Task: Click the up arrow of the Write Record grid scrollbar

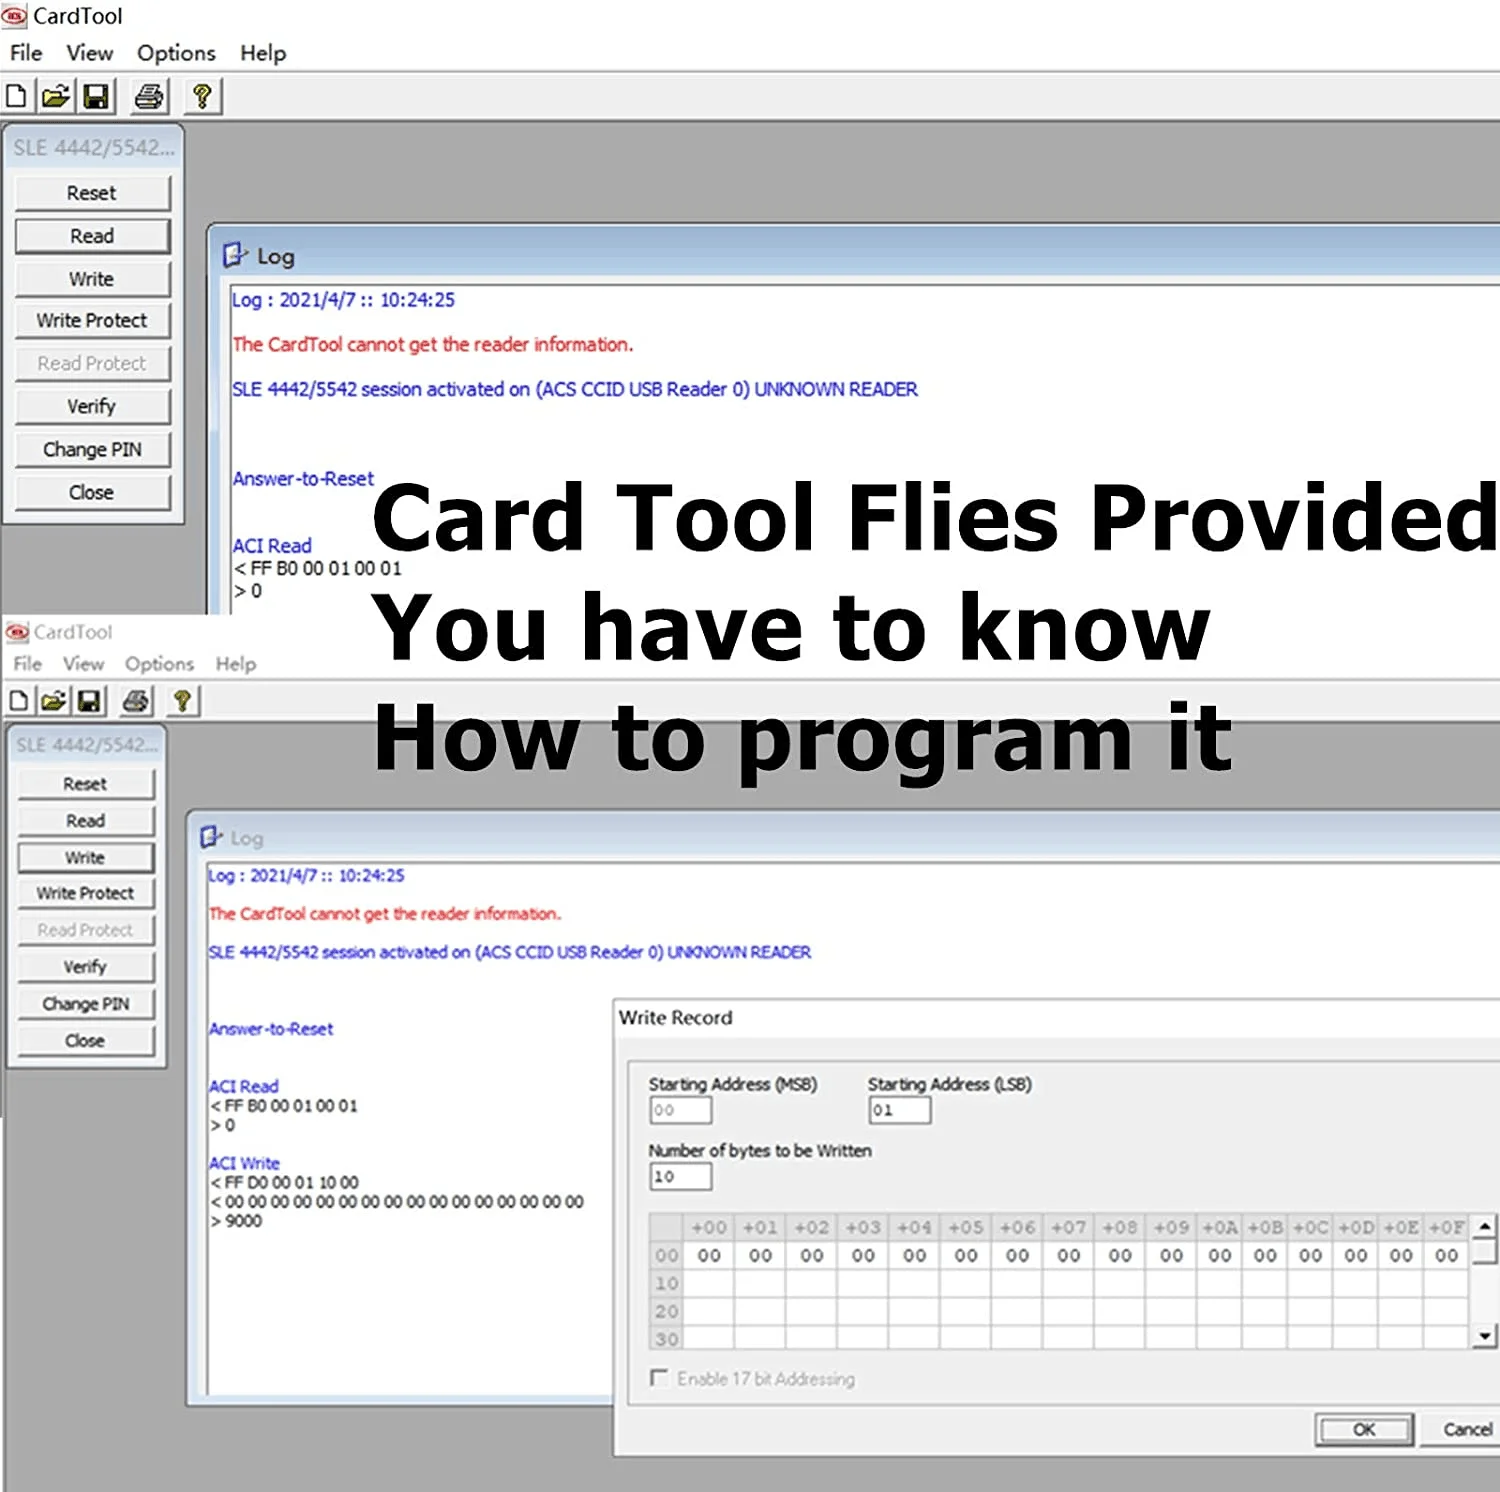Action: (1486, 1226)
